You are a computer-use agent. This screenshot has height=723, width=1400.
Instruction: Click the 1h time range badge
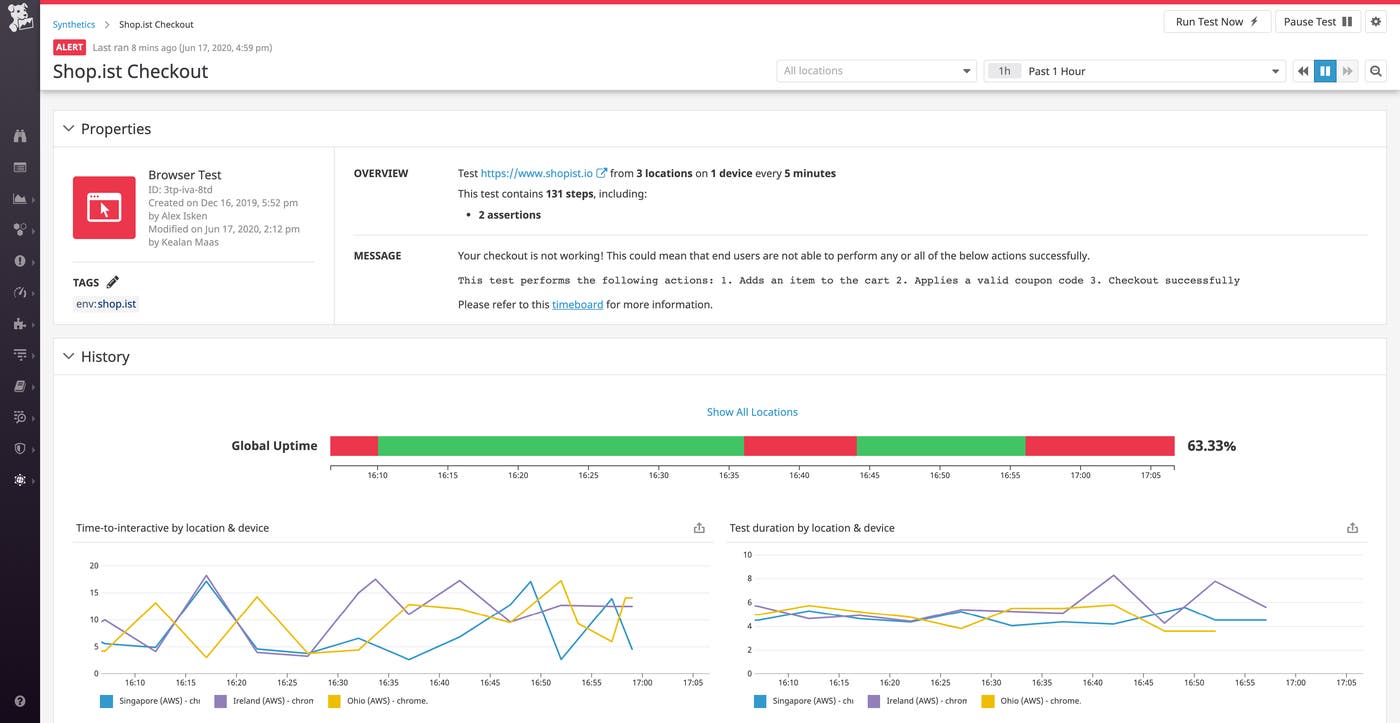point(1003,71)
